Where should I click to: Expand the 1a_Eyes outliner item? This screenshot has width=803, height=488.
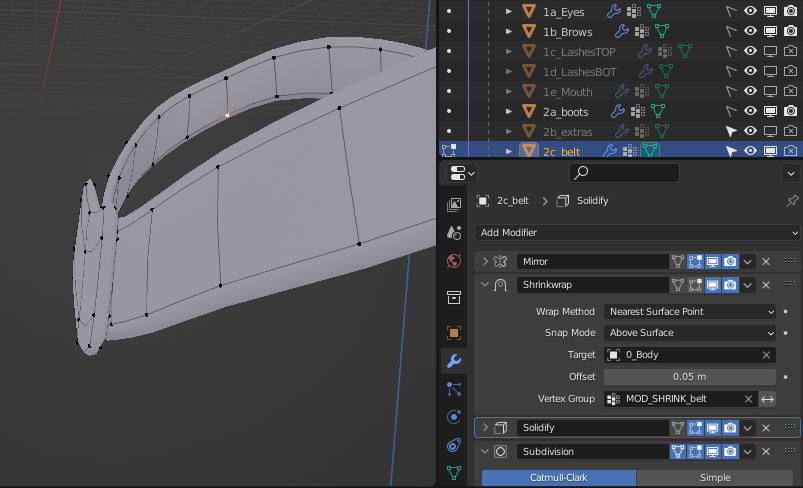tap(509, 11)
